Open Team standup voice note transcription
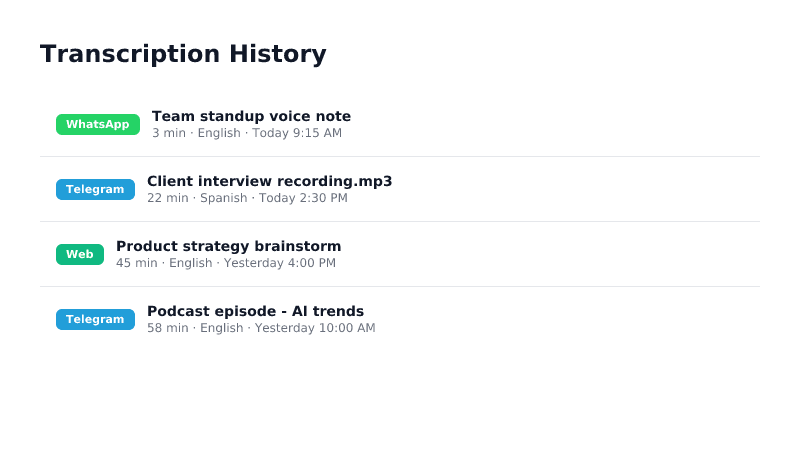Screen dimensions: 800x450 click(x=251, y=116)
